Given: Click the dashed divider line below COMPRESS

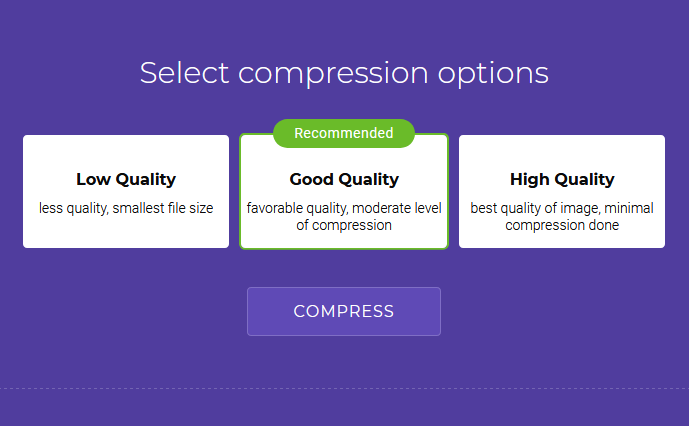Looking at the screenshot, I should 344,389.
